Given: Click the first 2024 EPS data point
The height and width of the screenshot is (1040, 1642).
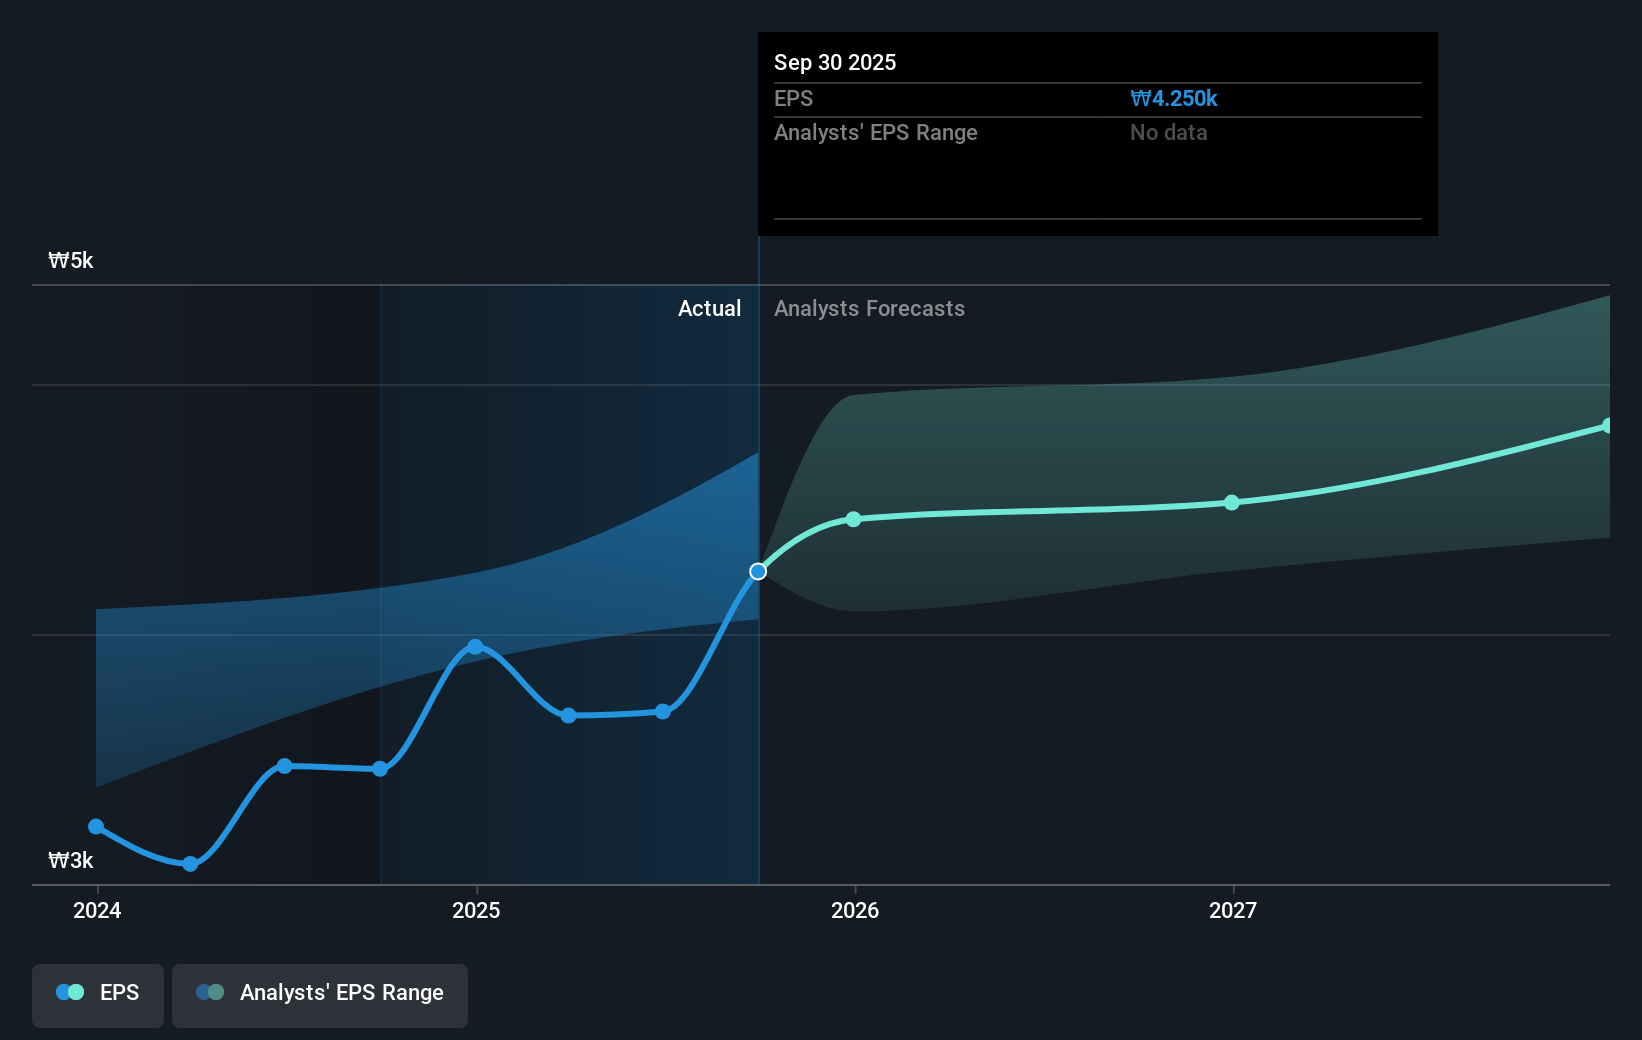Looking at the screenshot, I should [x=96, y=826].
